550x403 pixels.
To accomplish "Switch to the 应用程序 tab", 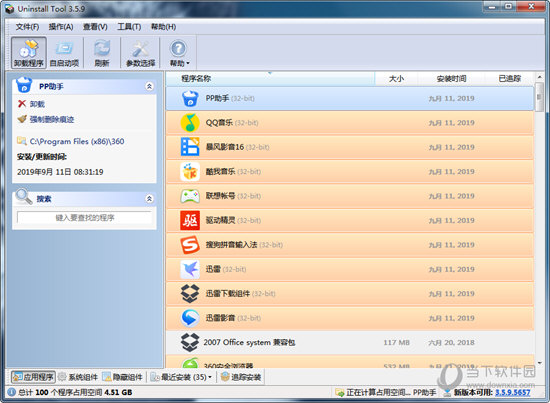I will 33,377.
